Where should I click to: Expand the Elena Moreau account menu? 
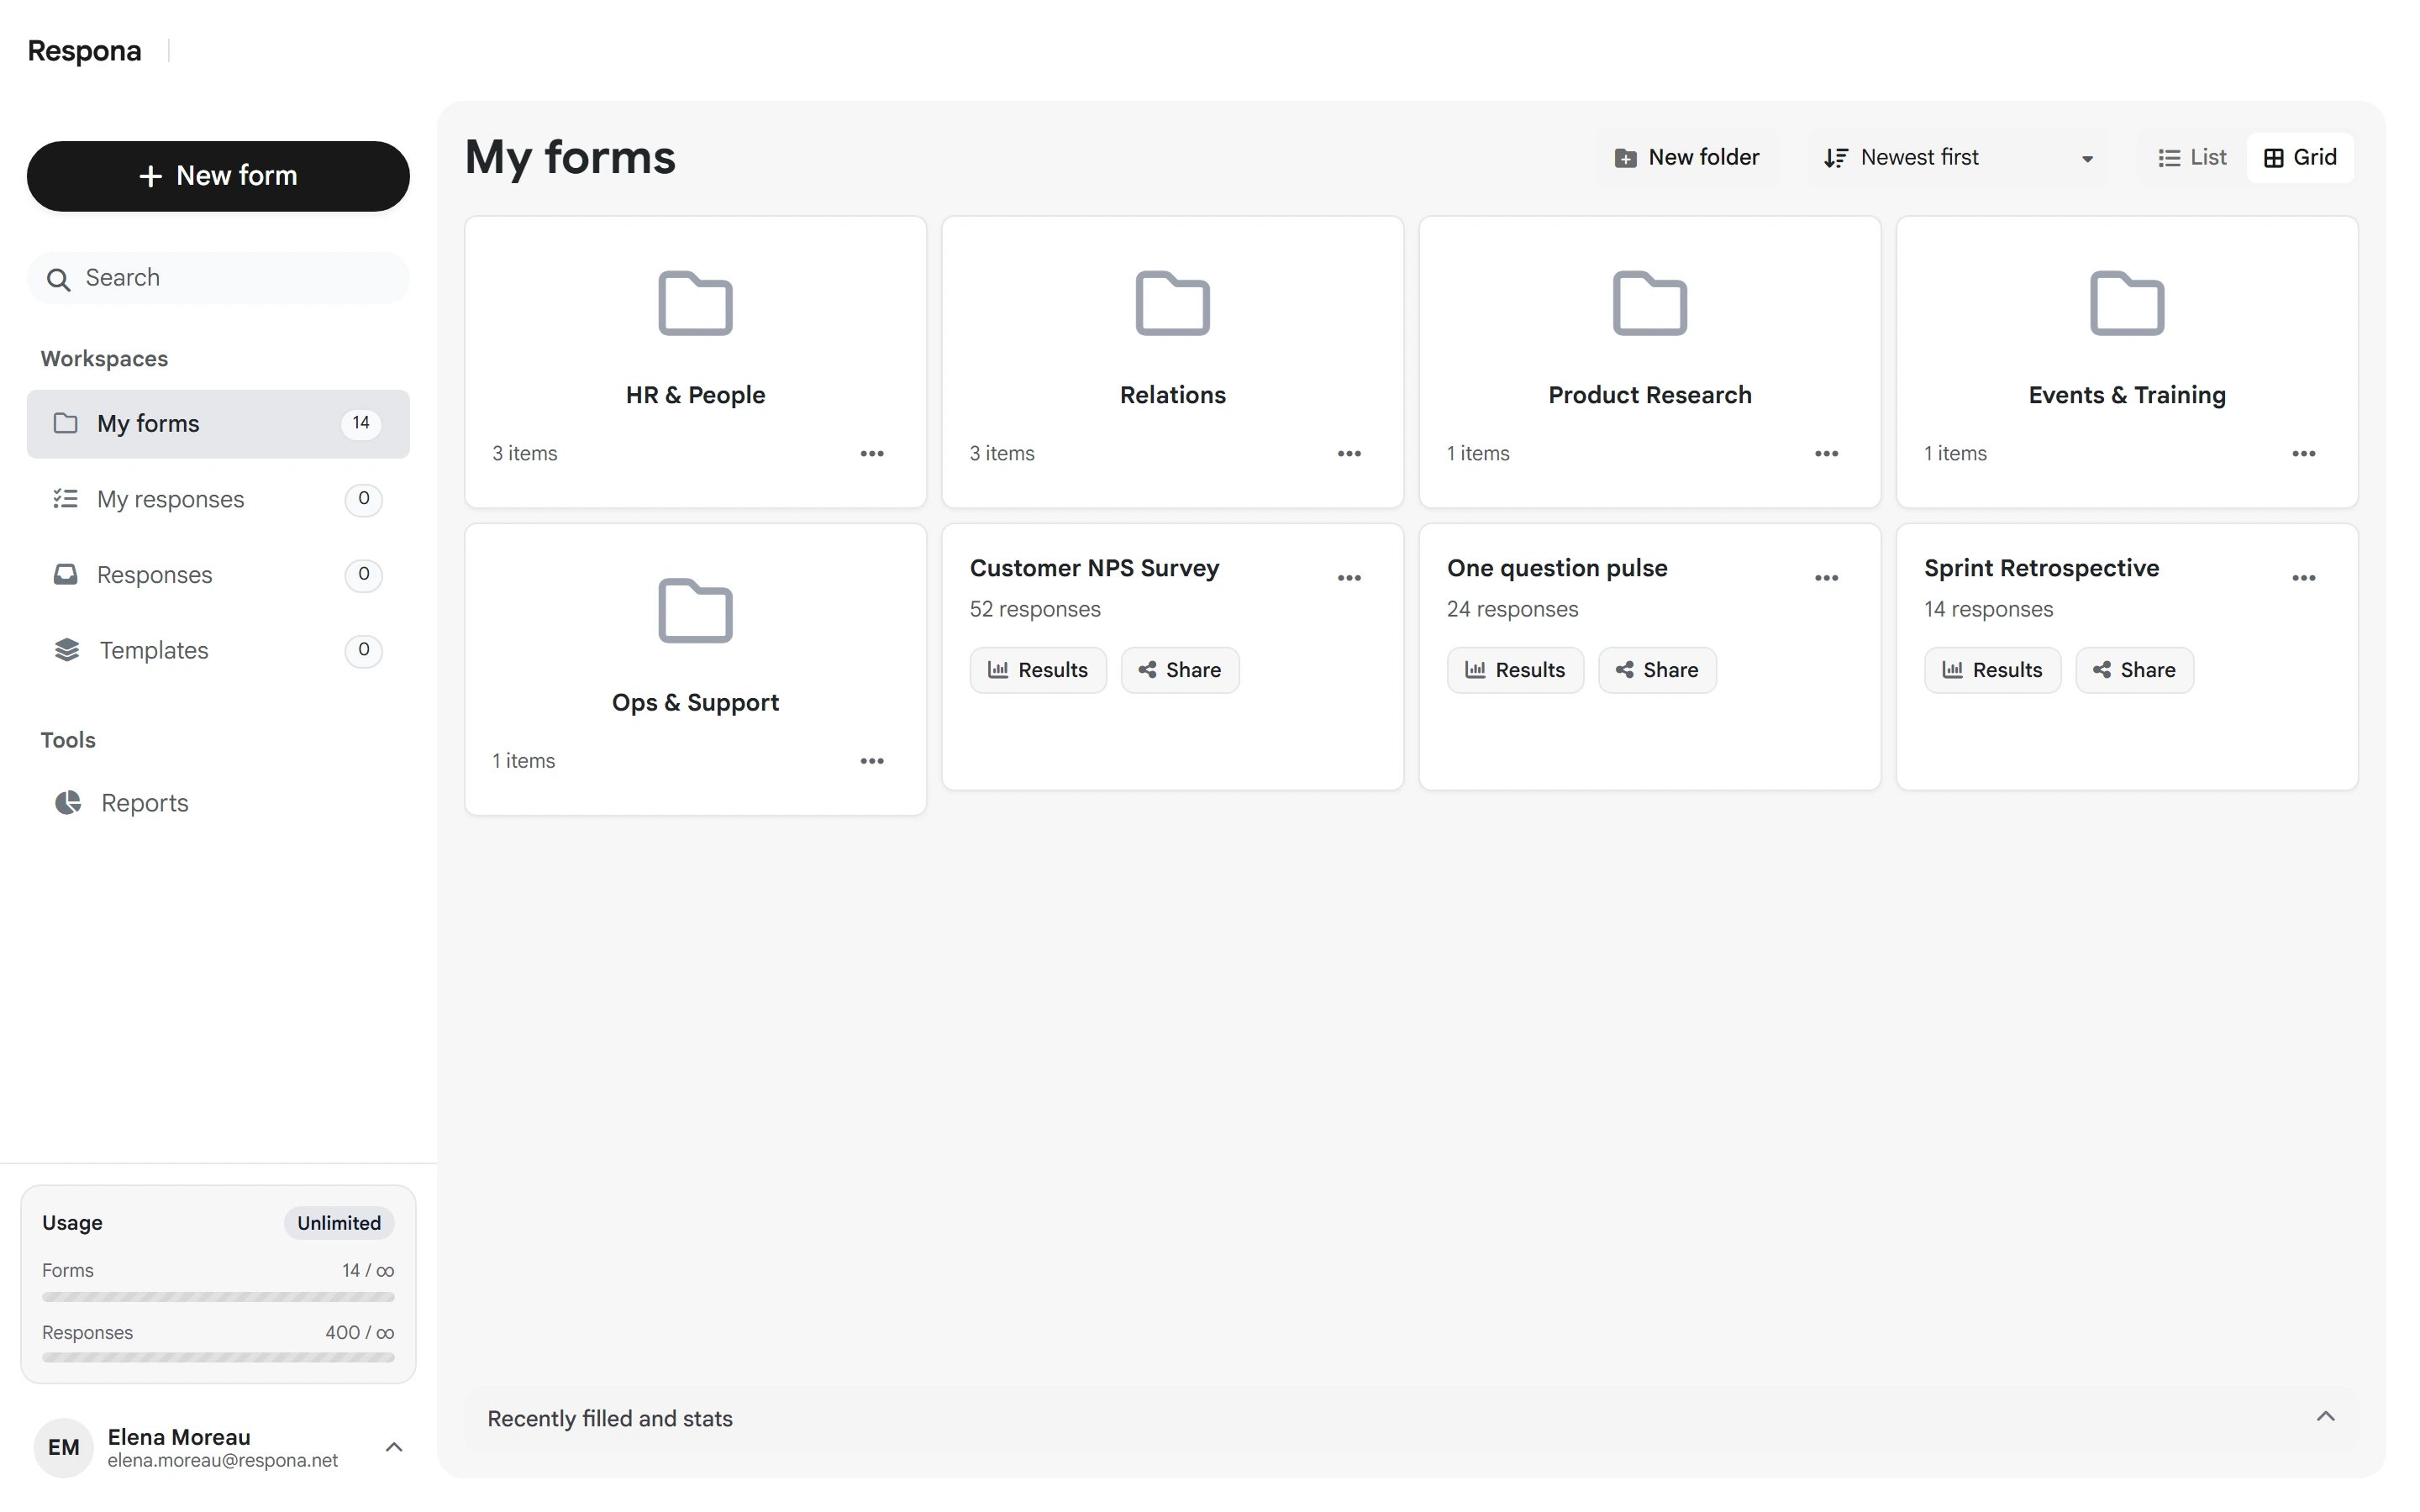[x=394, y=1447]
